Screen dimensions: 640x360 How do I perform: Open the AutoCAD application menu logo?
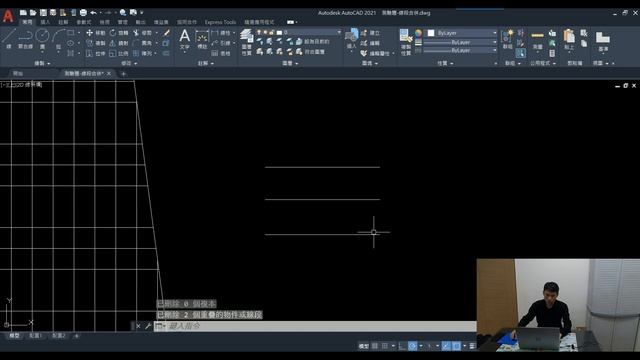(8, 16)
